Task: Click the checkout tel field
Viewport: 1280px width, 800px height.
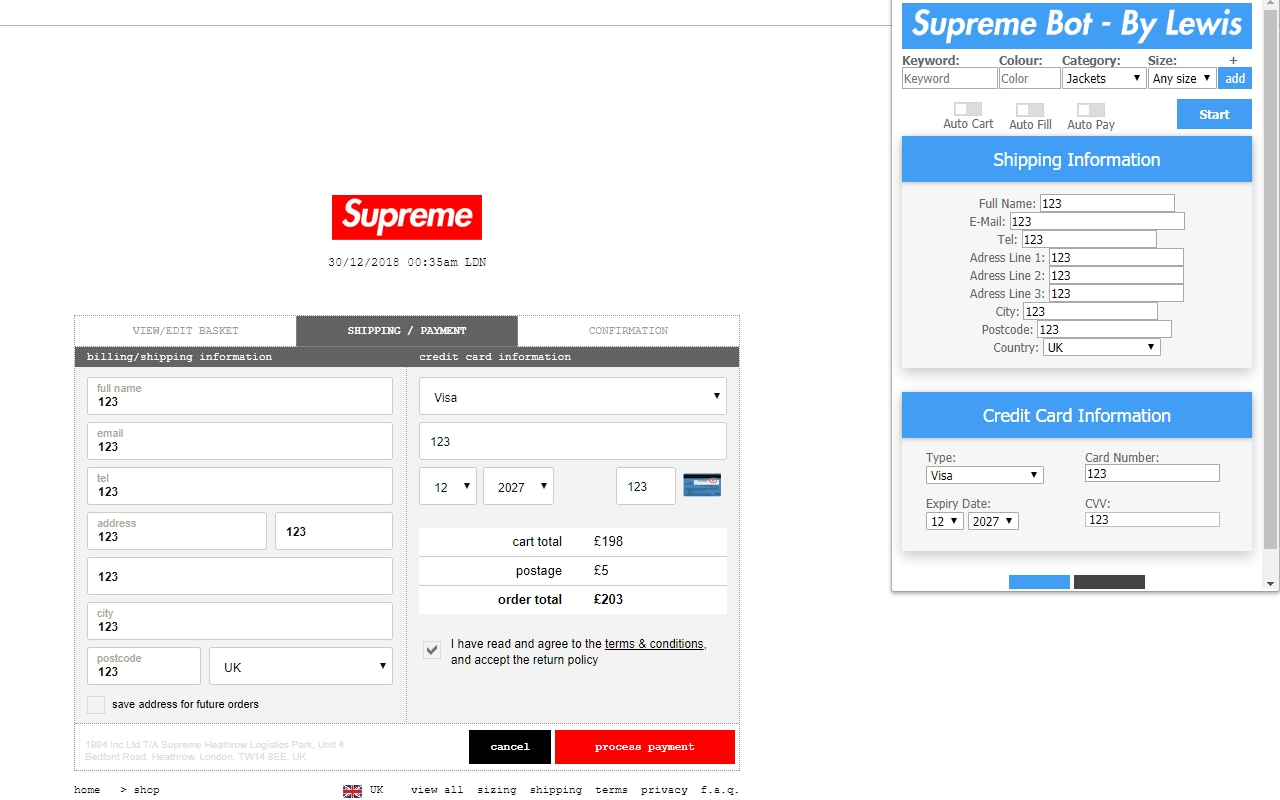Action: (240, 486)
